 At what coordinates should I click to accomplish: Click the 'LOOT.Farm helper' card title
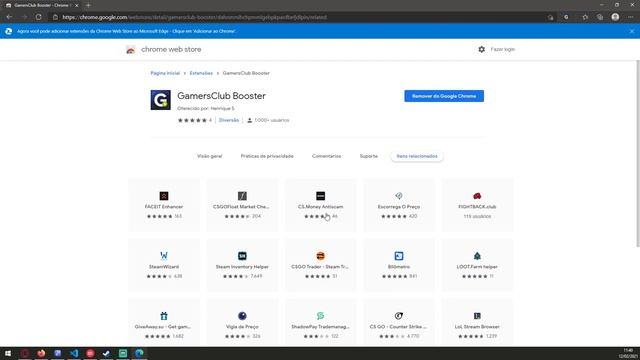pyautogui.click(x=477, y=267)
